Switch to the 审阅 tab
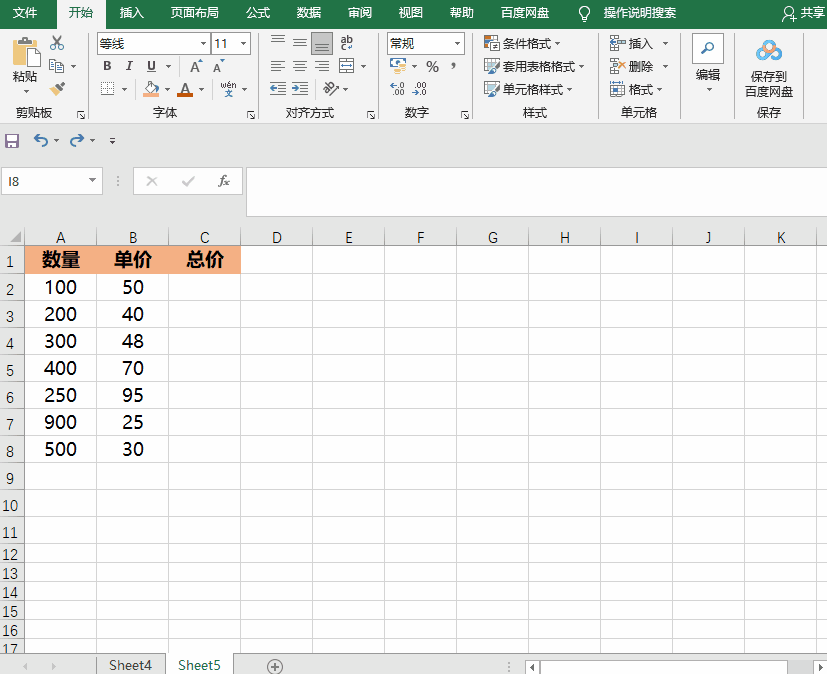 click(x=360, y=13)
